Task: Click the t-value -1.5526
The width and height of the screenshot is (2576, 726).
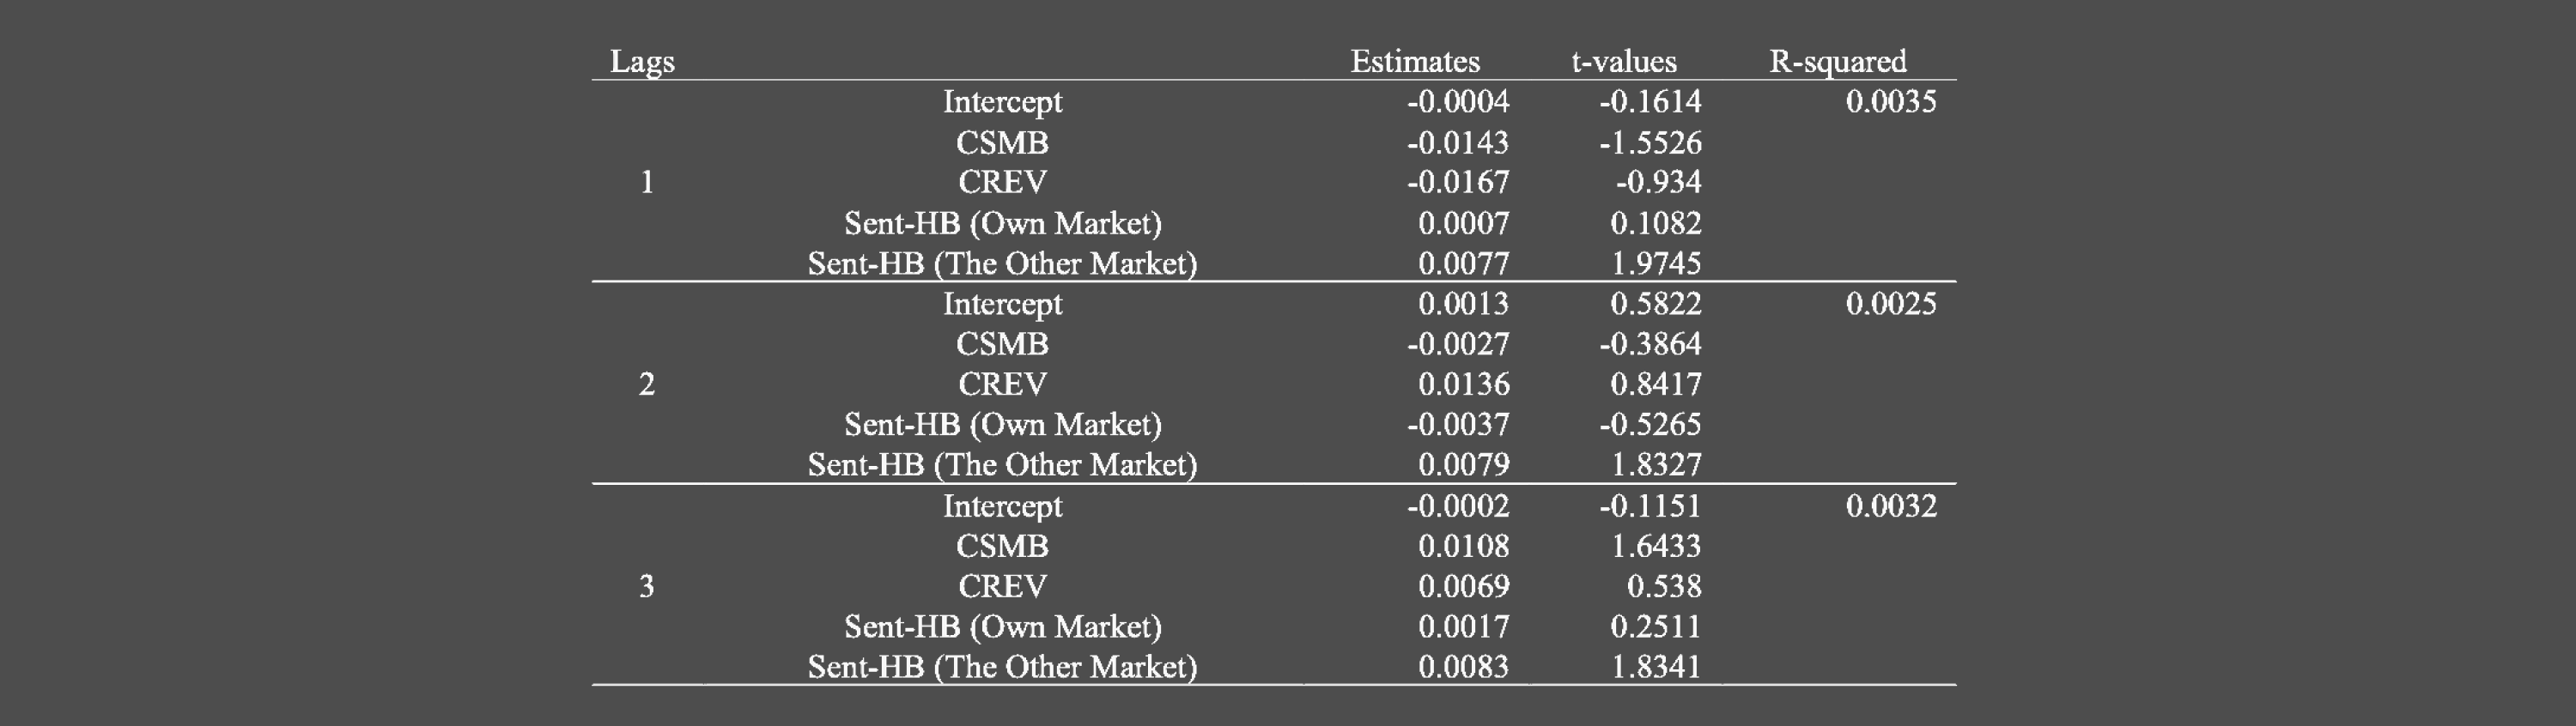Action: click(1649, 143)
